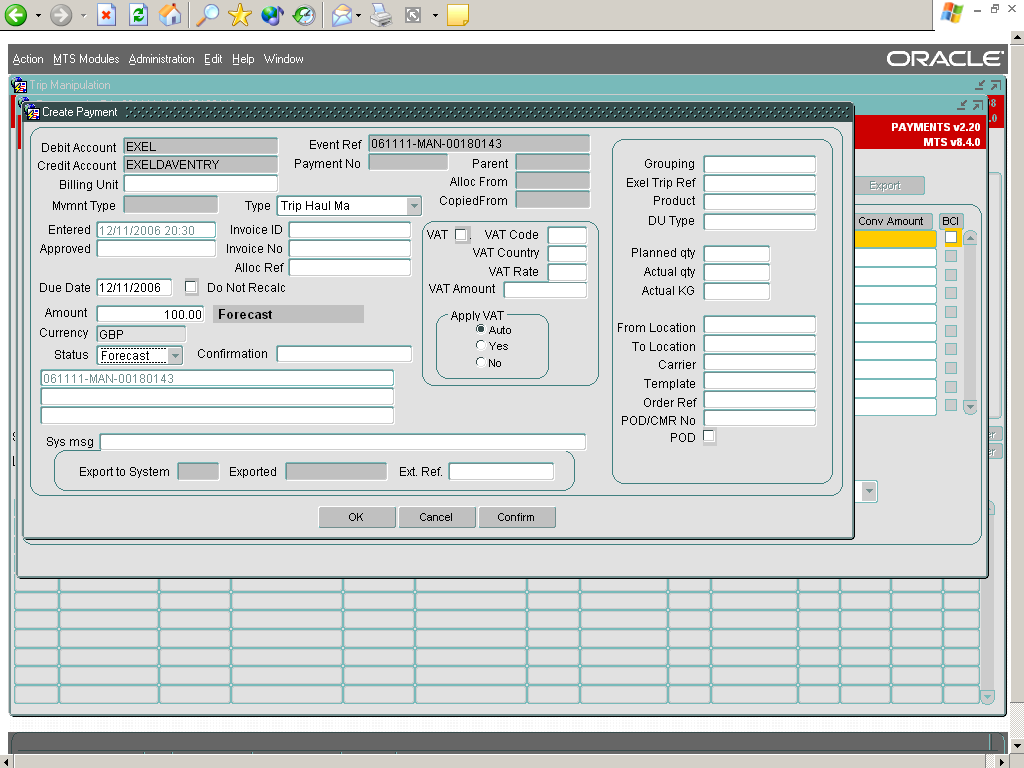Select the Auto radio button under Apply VAT
Screen dimensions: 1024x768
point(481,329)
